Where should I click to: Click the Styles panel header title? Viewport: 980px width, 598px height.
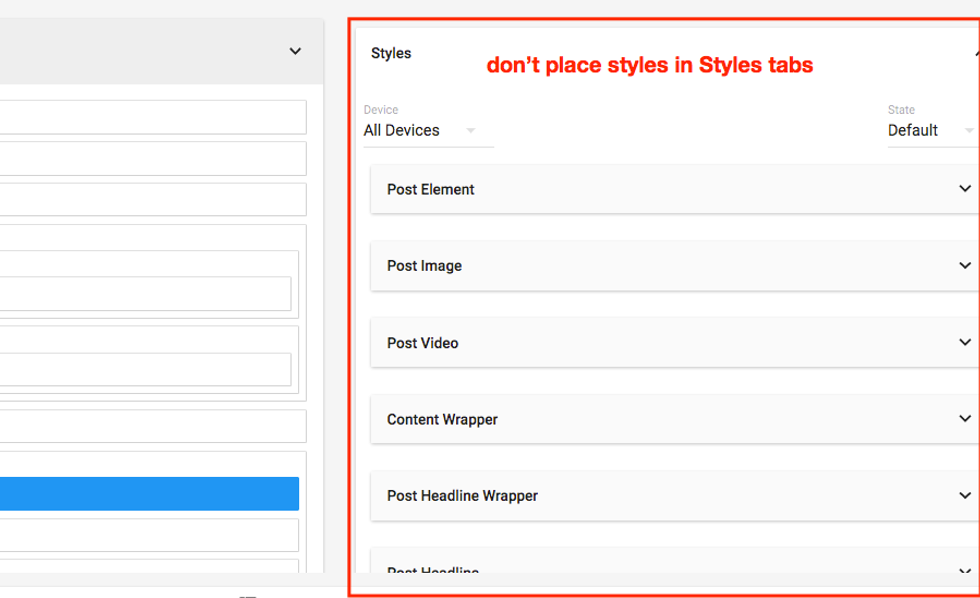[391, 53]
